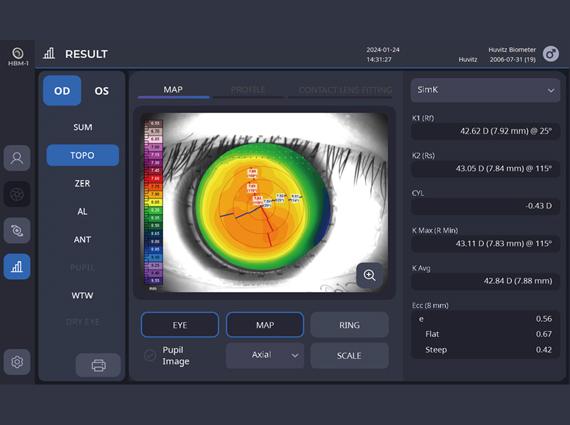This screenshot has width=570, height=425.
Task: Click the exam date 2024-01-24
Action: pyautogui.click(x=383, y=50)
